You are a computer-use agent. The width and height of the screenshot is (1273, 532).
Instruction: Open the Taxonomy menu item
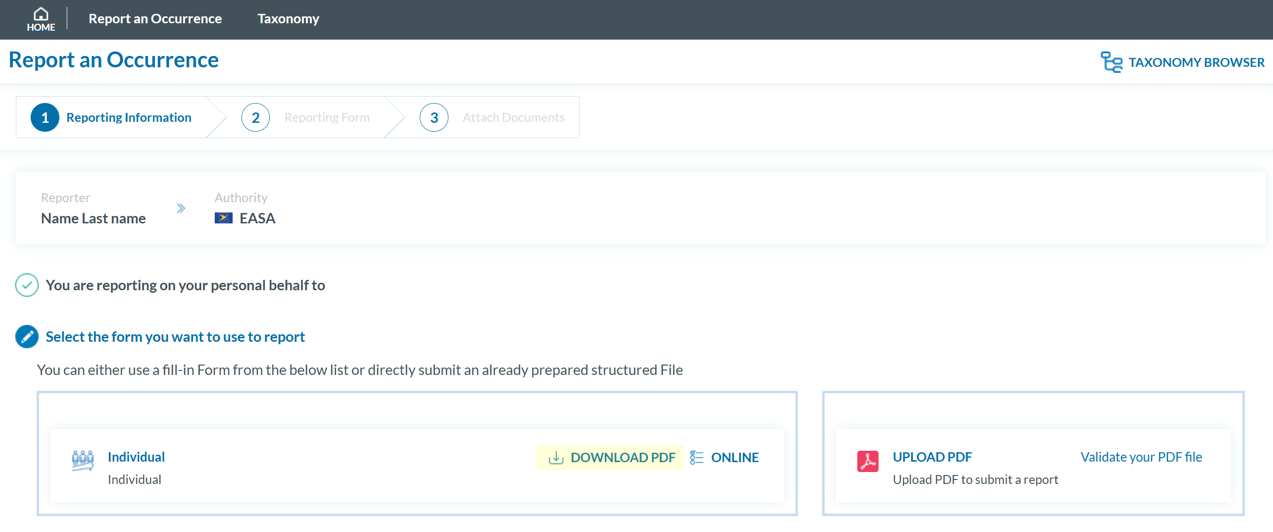[x=288, y=19]
